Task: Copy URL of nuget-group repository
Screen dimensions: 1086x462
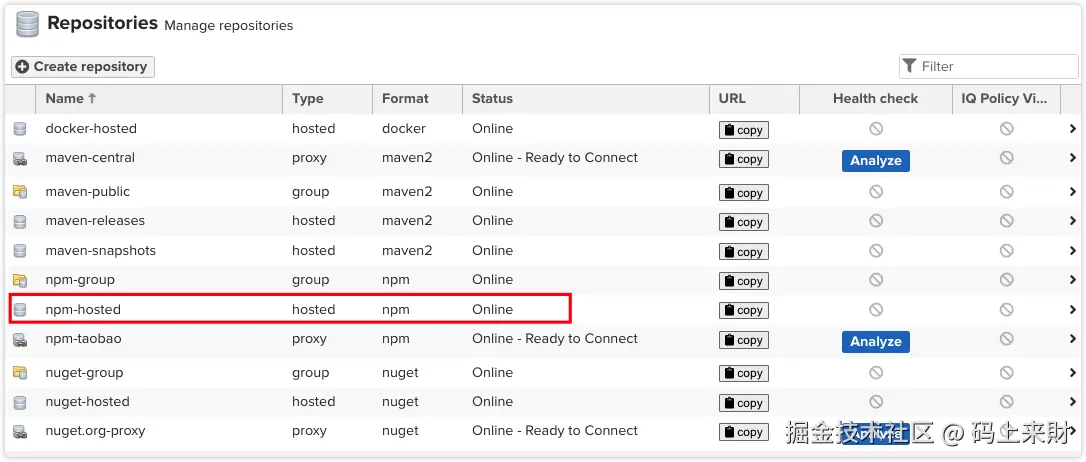Action: point(744,374)
